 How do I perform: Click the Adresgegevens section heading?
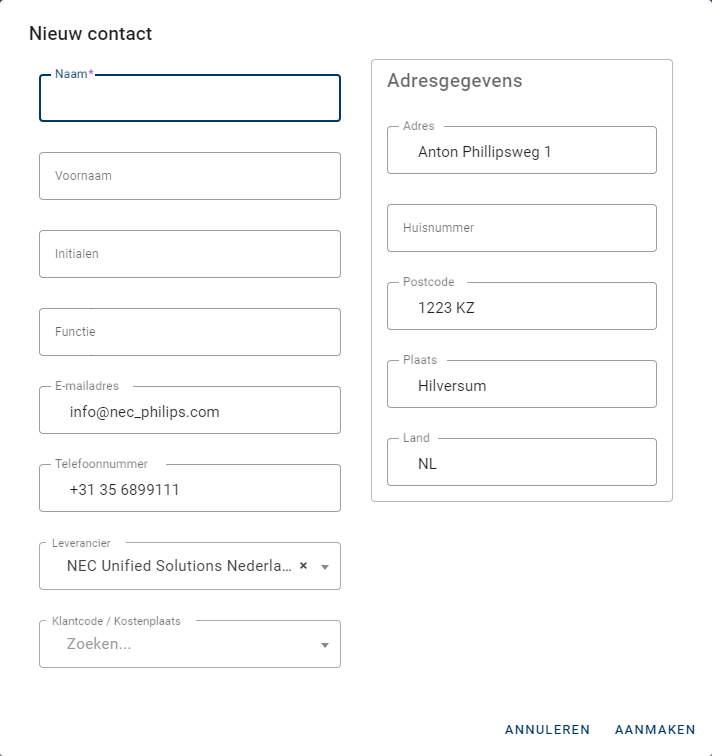pyautogui.click(x=454, y=81)
